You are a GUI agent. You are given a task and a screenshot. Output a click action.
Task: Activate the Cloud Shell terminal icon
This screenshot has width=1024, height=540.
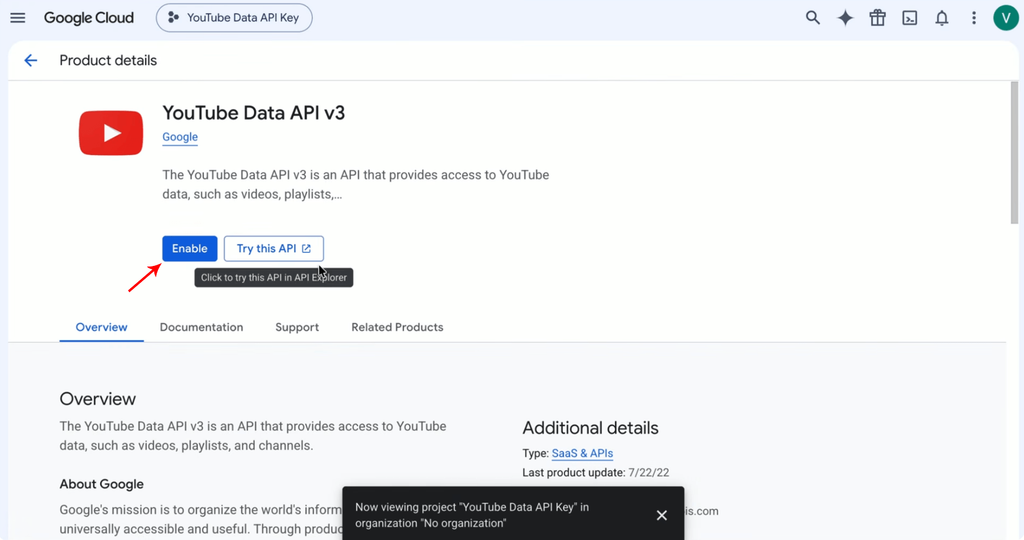pyautogui.click(x=910, y=18)
